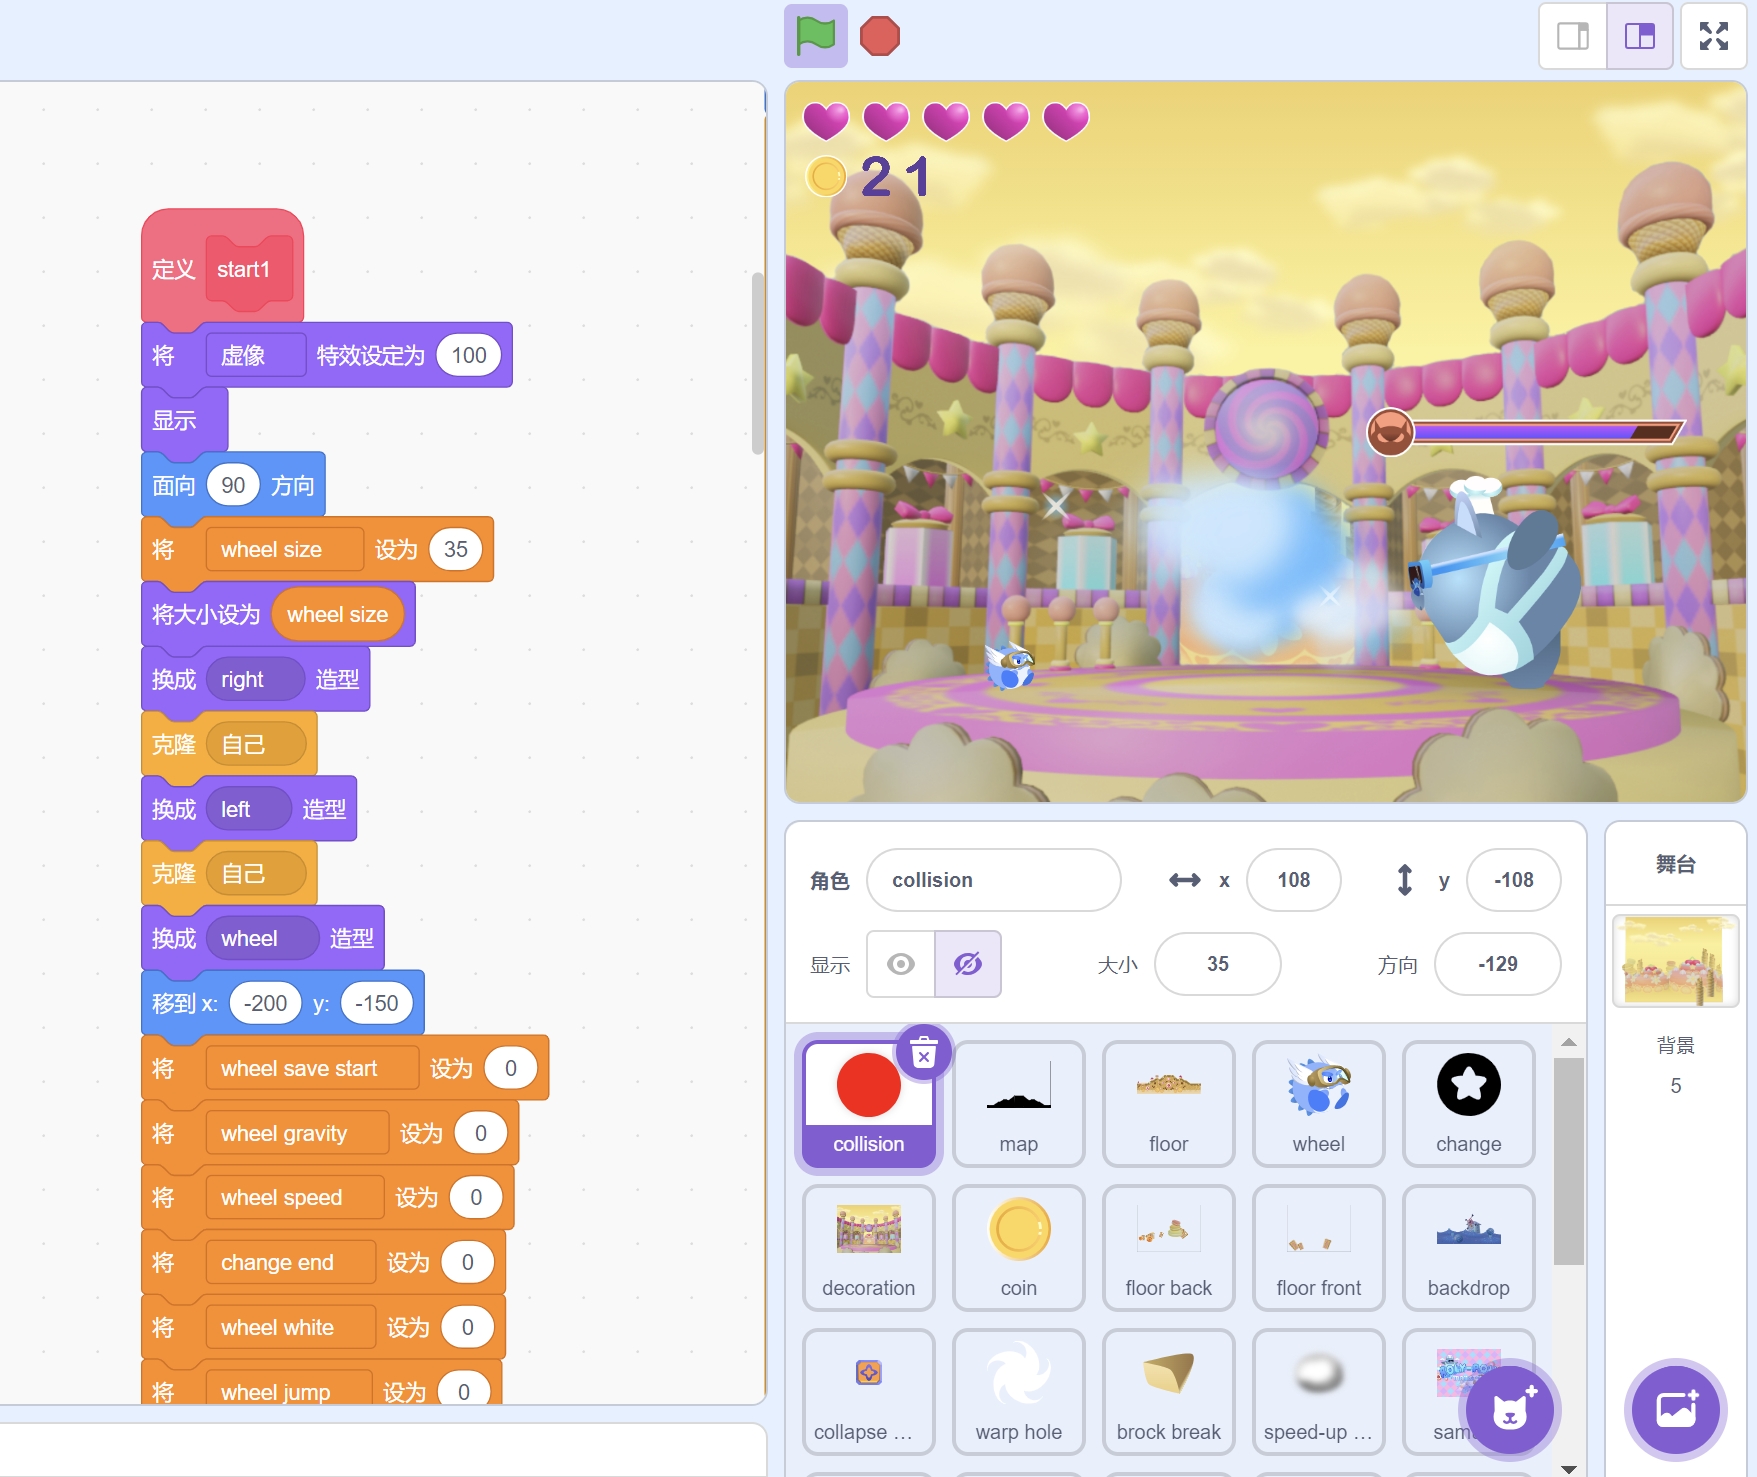Open the wheel gravity variable dropdown
The height and width of the screenshot is (1477, 1757).
296,1134
